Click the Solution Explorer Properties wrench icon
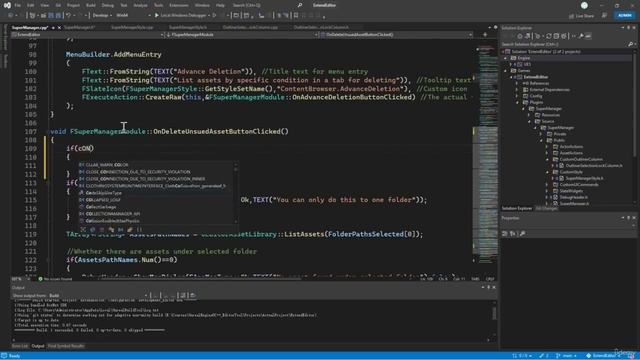Image resolution: width=640 pixels, height=360 pixels. [581, 36]
